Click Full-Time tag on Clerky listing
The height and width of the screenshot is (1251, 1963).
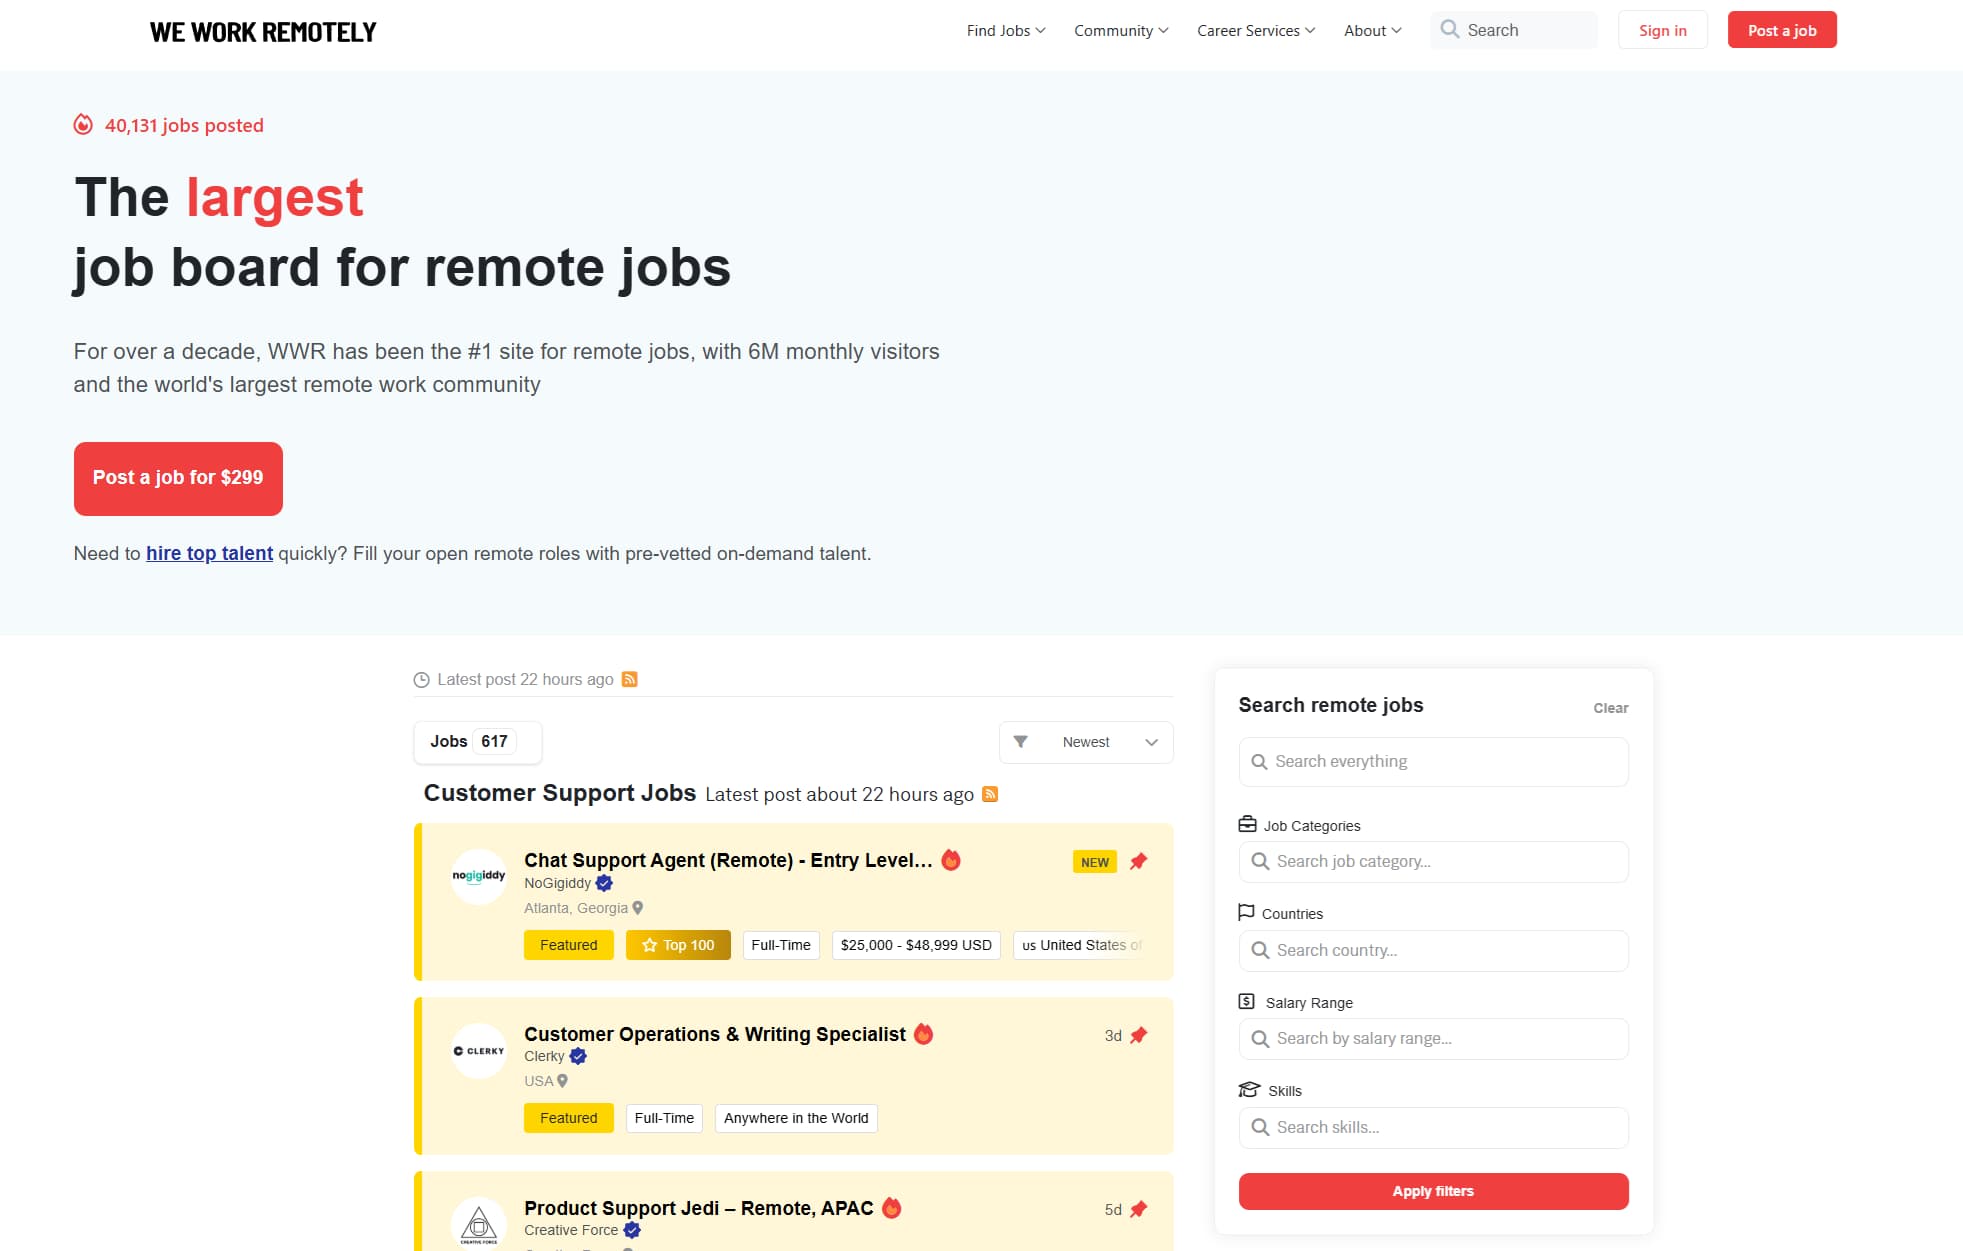(664, 1118)
